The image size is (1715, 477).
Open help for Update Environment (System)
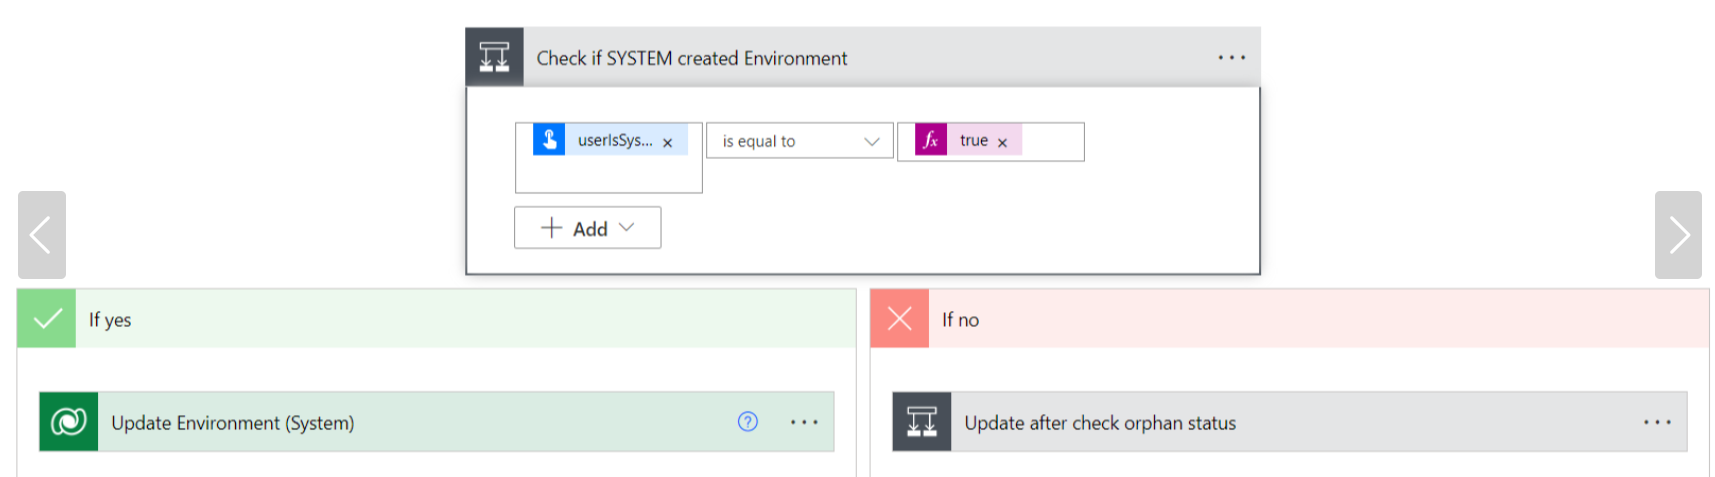click(748, 422)
